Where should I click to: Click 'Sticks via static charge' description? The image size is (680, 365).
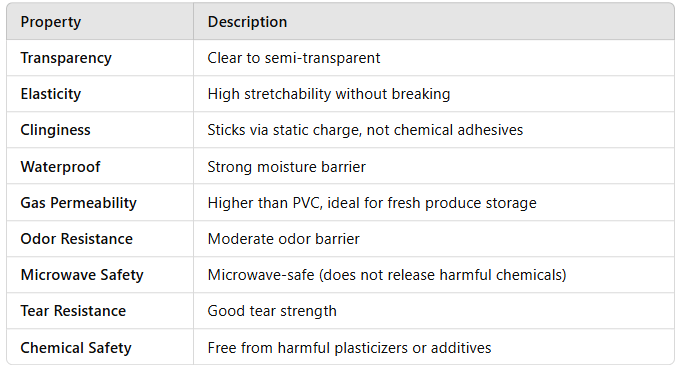pos(365,130)
